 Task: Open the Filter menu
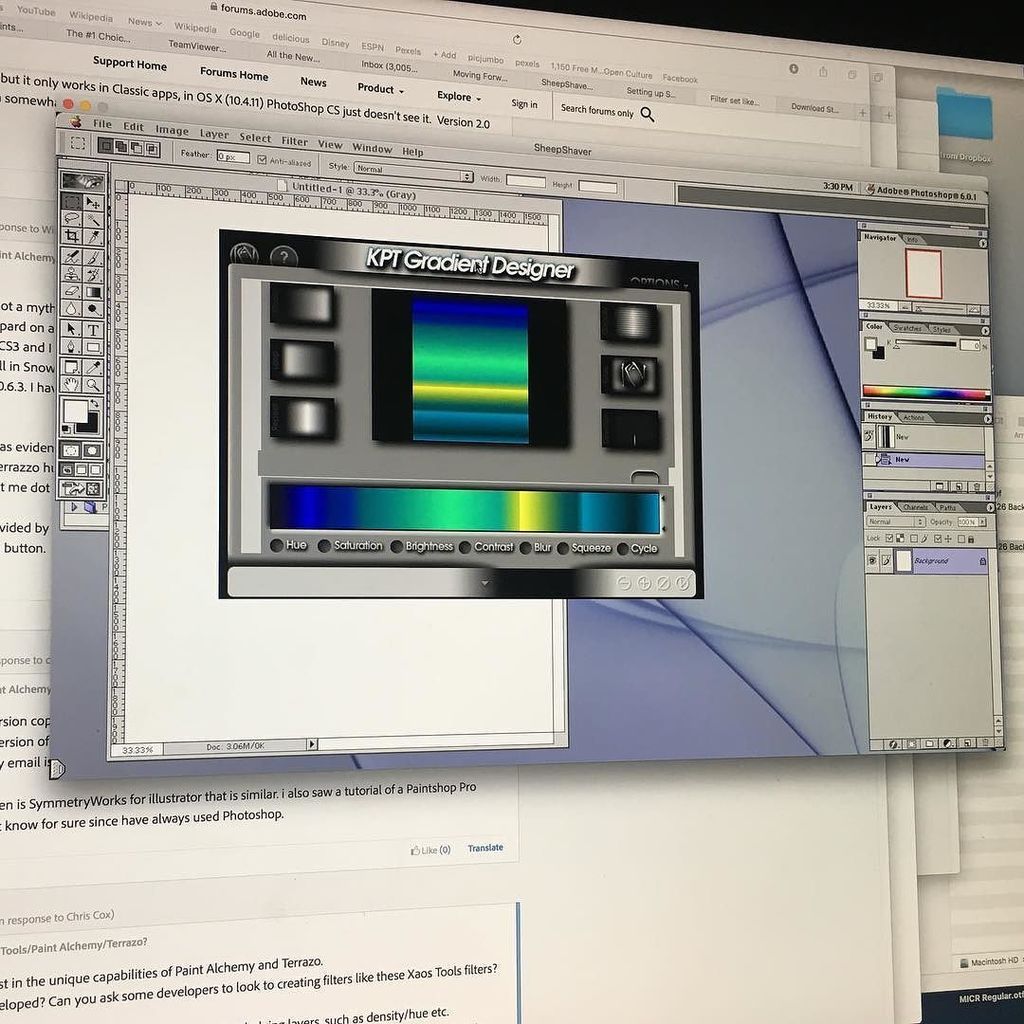tap(295, 141)
